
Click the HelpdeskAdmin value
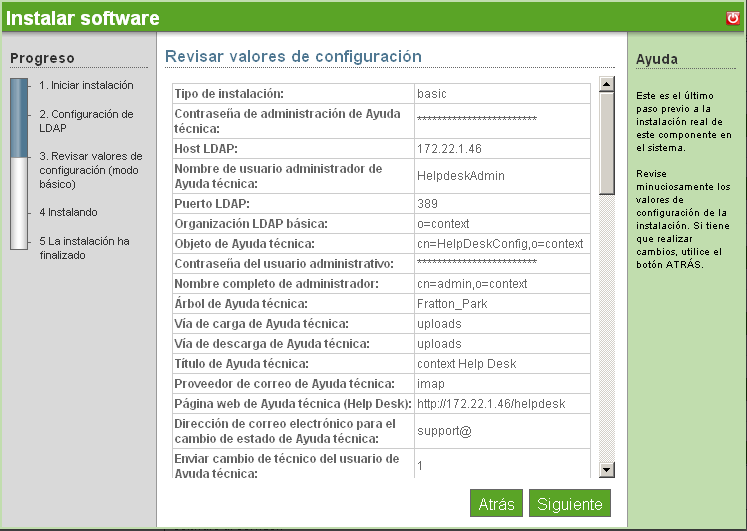click(x=461, y=176)
